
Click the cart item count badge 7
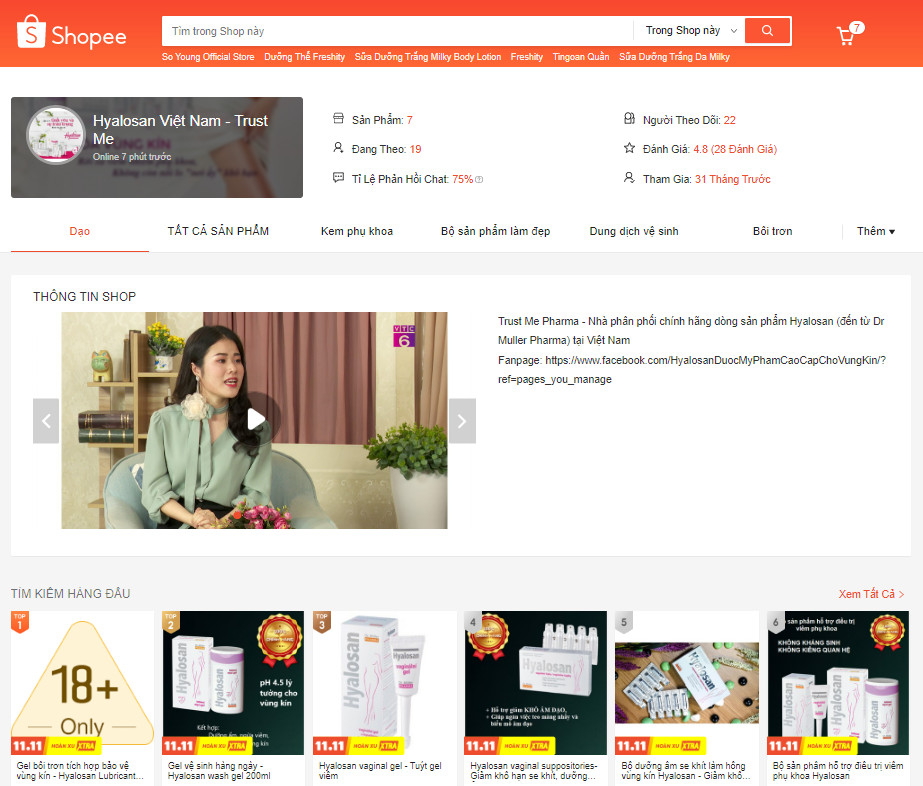[858, 27]
